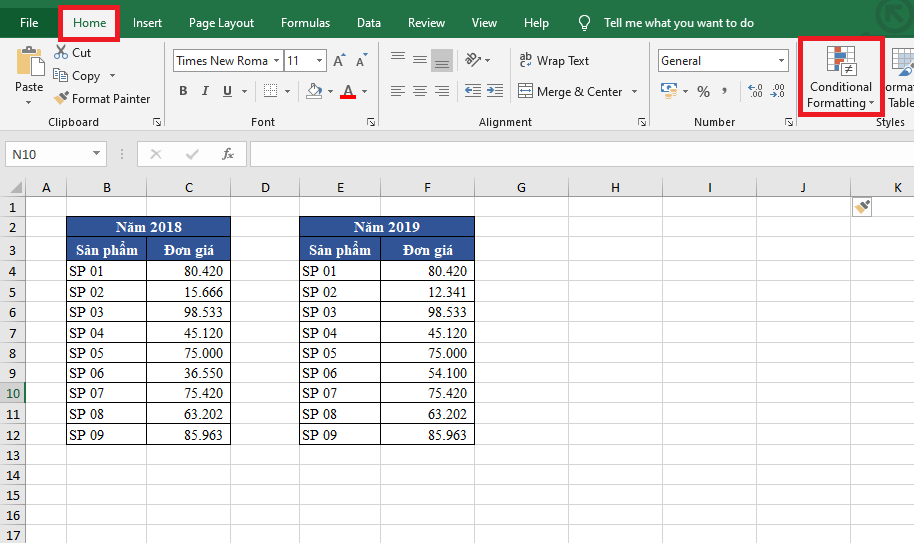
Task: Toggle Bold formatting
Action: [x=183, y=92]
